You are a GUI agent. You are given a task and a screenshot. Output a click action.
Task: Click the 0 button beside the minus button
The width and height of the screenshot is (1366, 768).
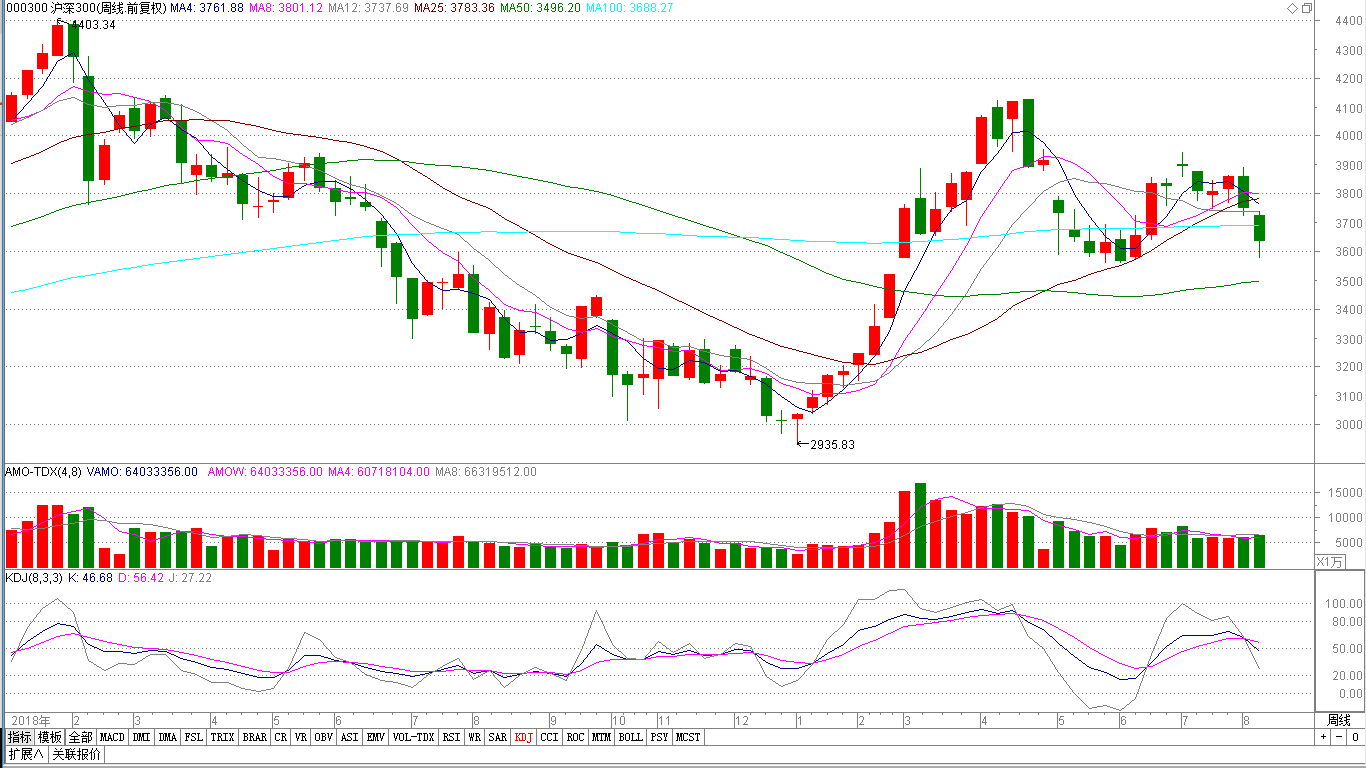[x=1355, y=737]
